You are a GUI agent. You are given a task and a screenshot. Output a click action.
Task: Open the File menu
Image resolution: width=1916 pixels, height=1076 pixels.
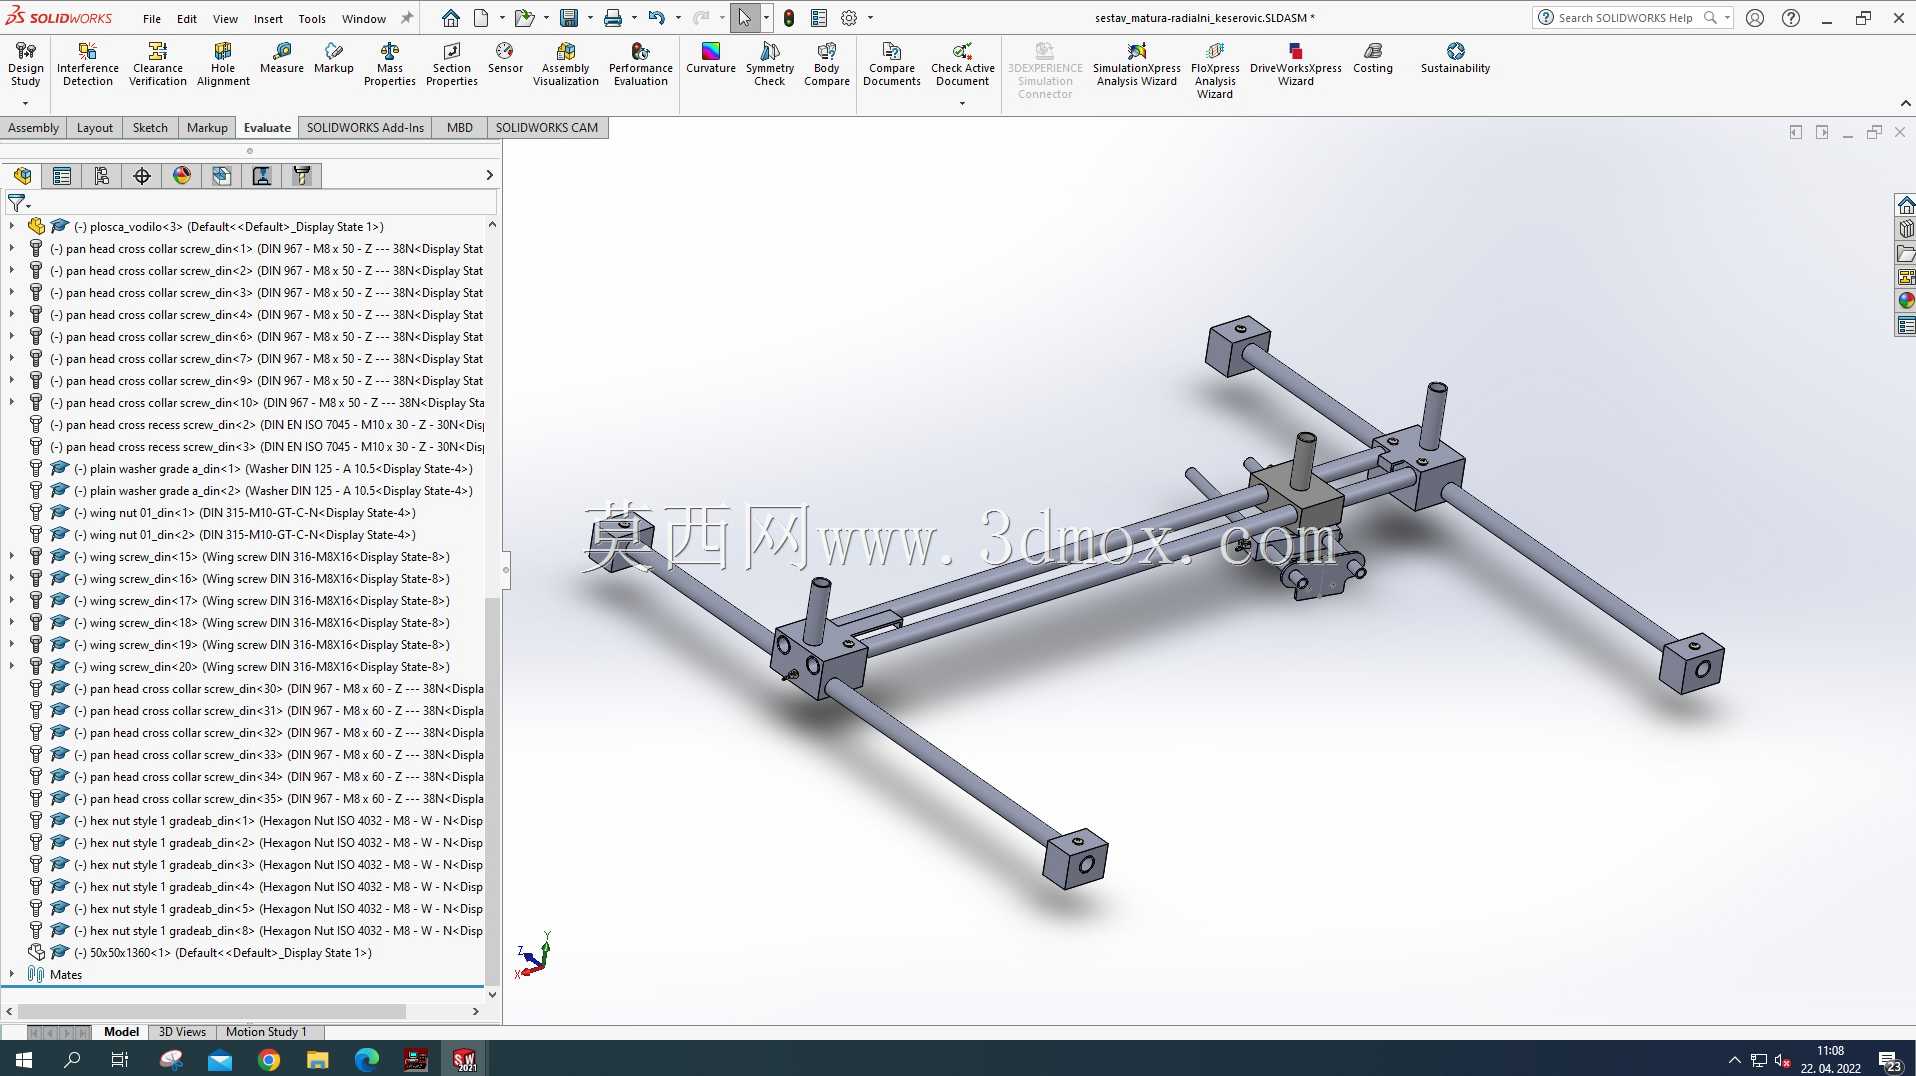coord(152,18)
